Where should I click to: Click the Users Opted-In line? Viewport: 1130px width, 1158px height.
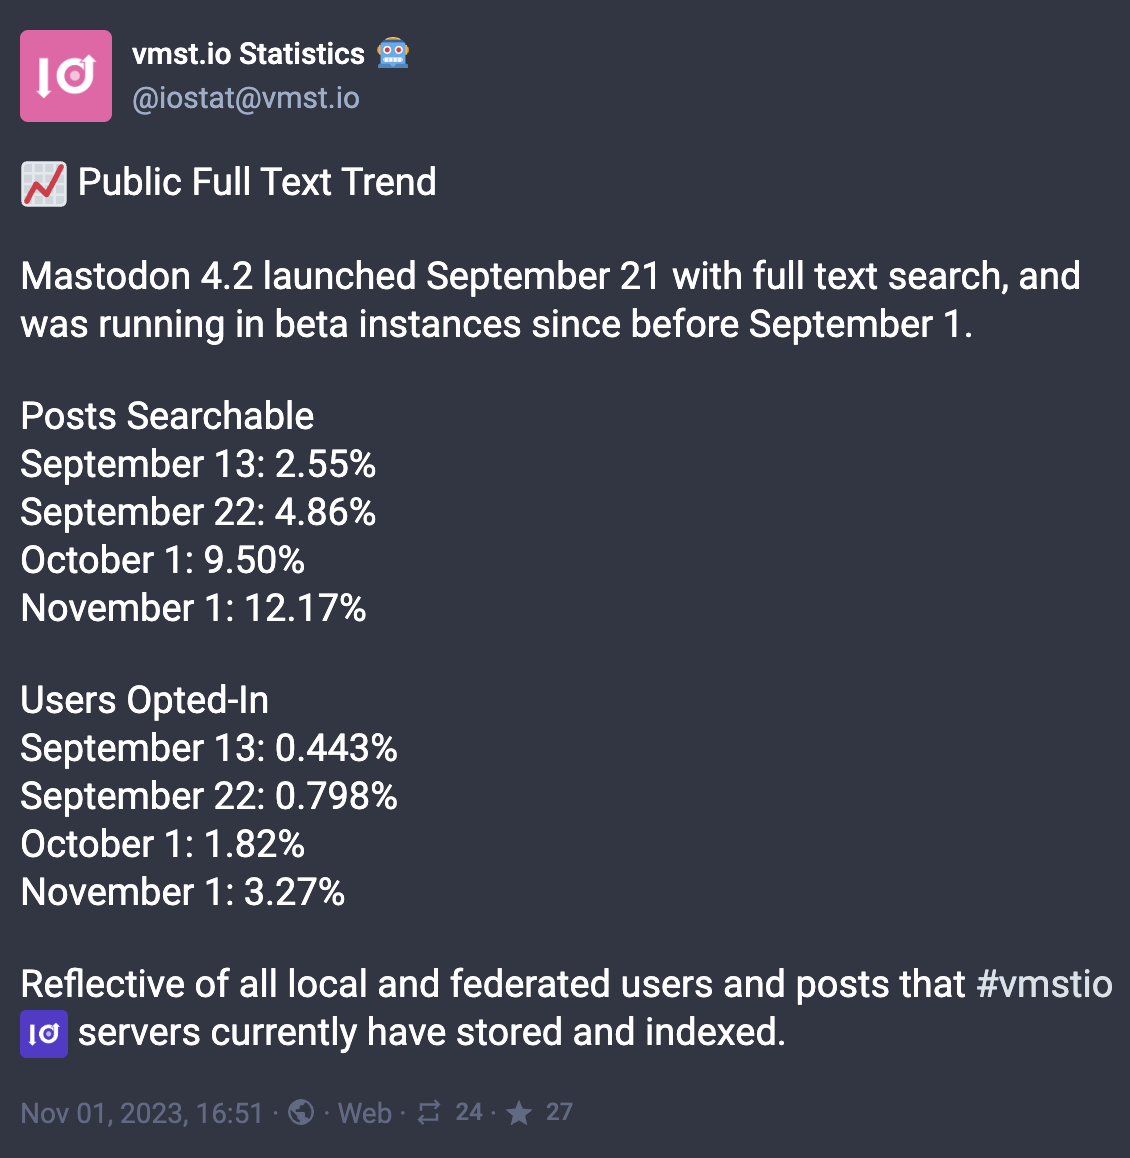(145, 700)
